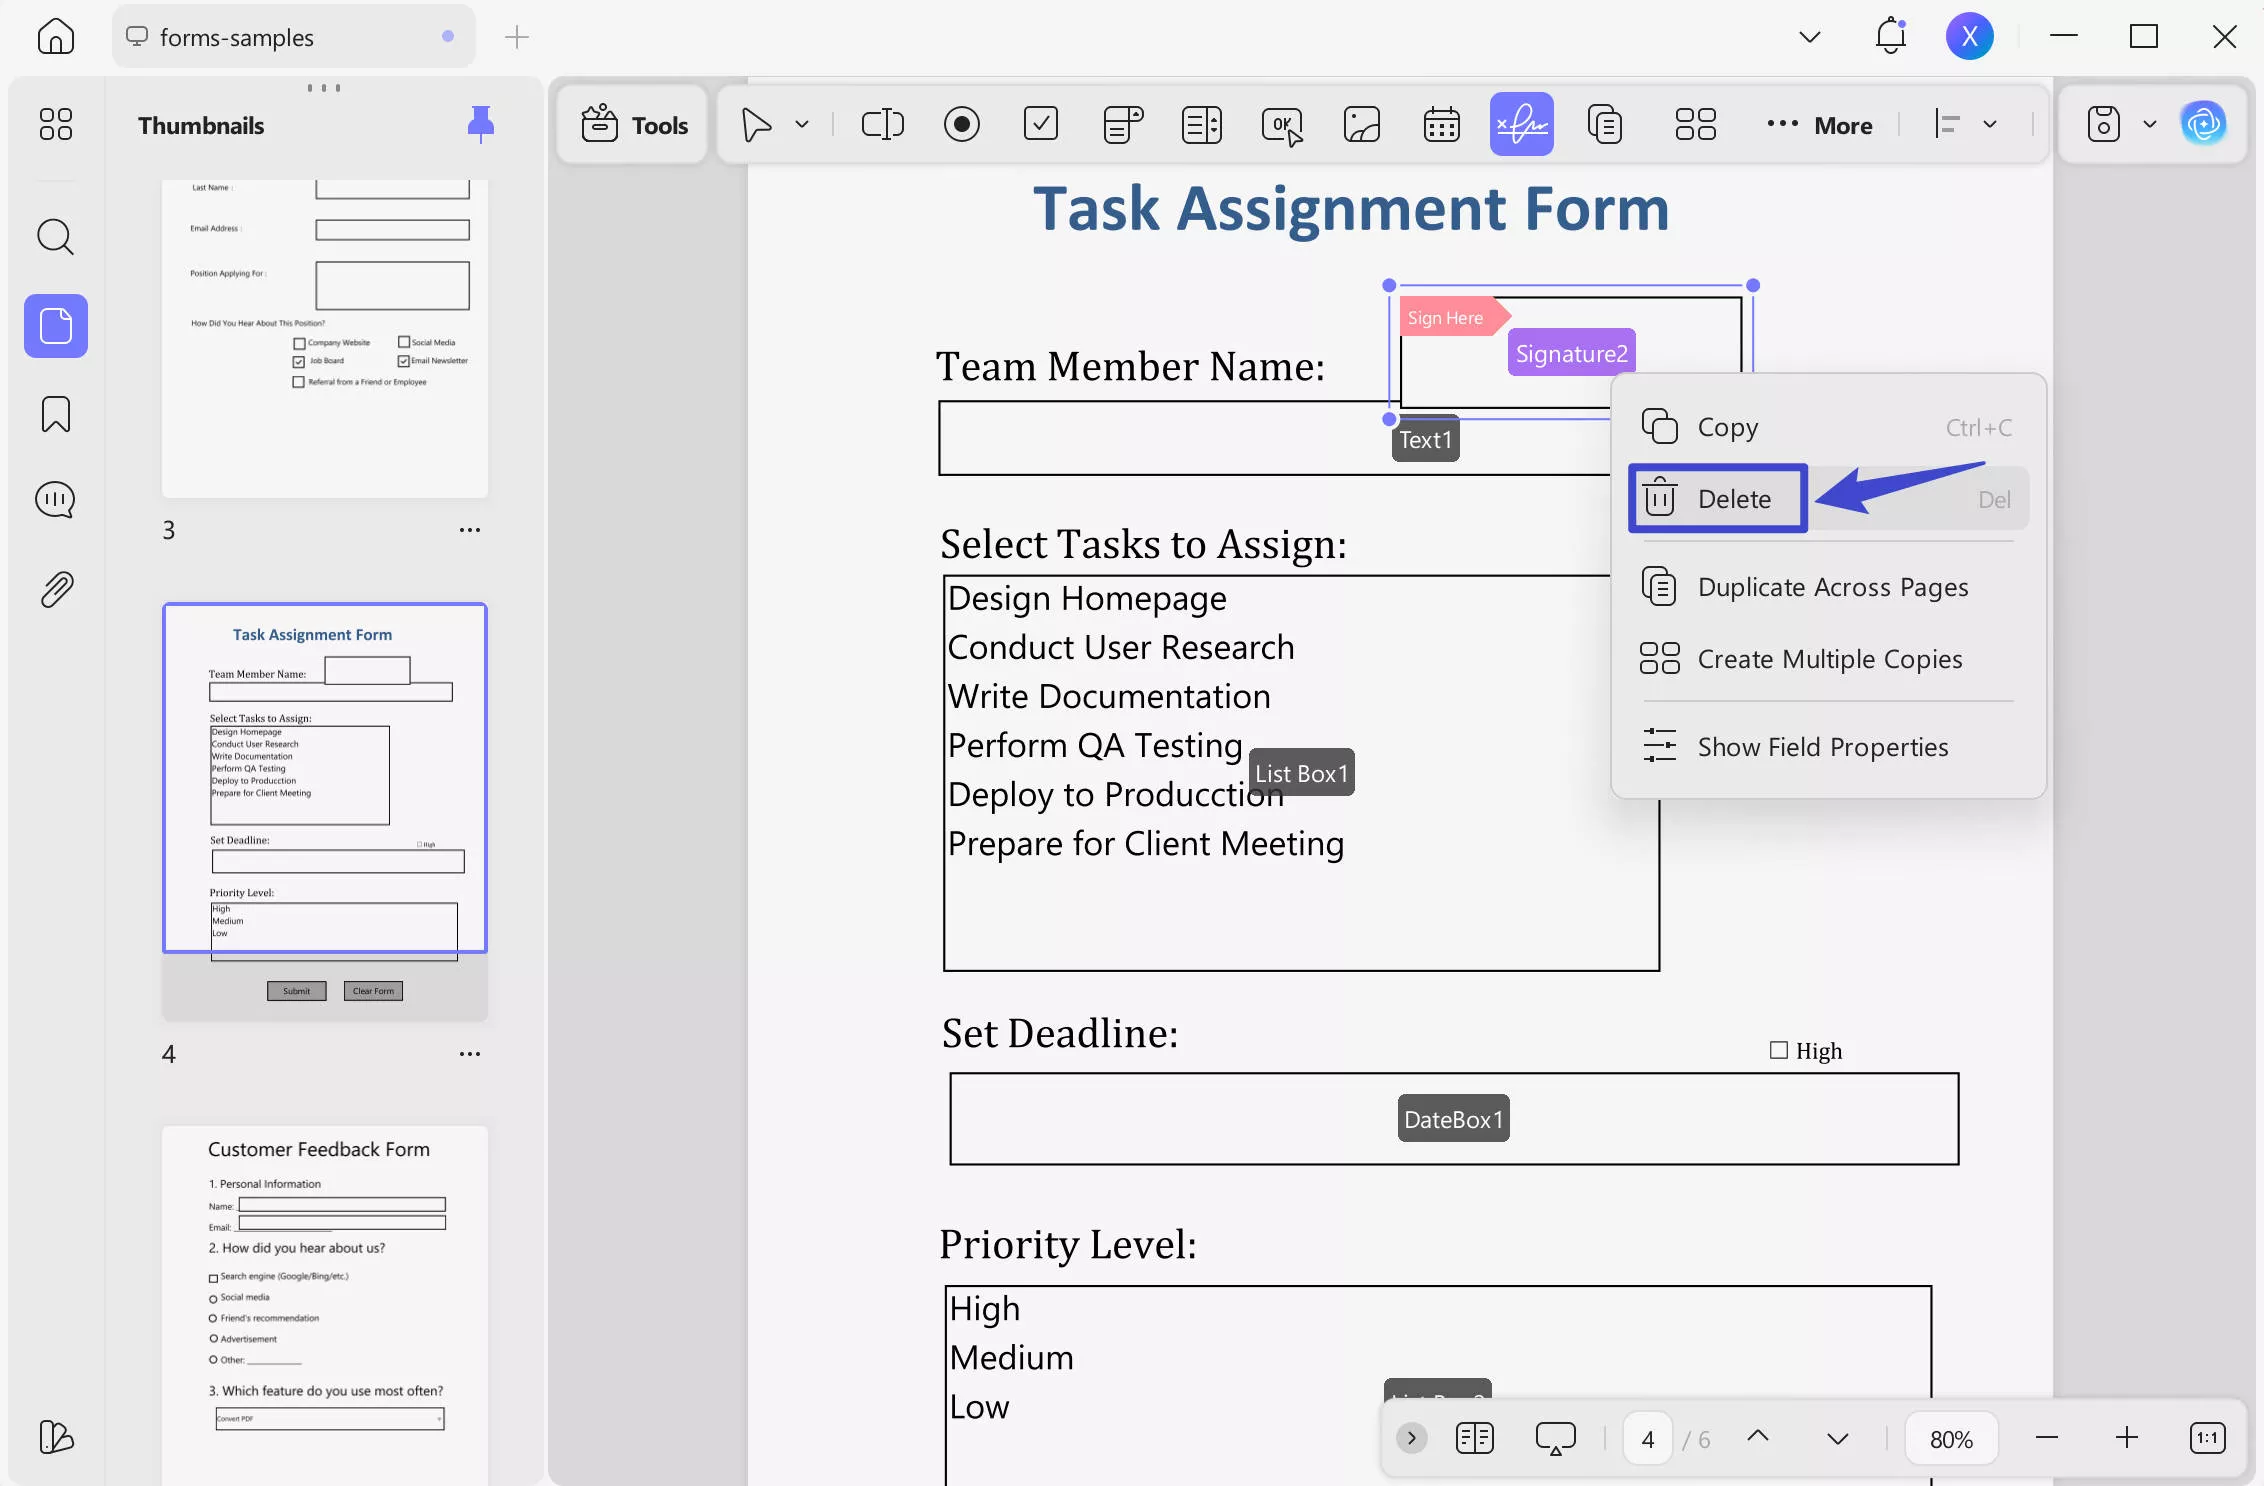Select Duplicate Across Pages menu entry
The image size is (2264, 1486).
pos(1832,587)
